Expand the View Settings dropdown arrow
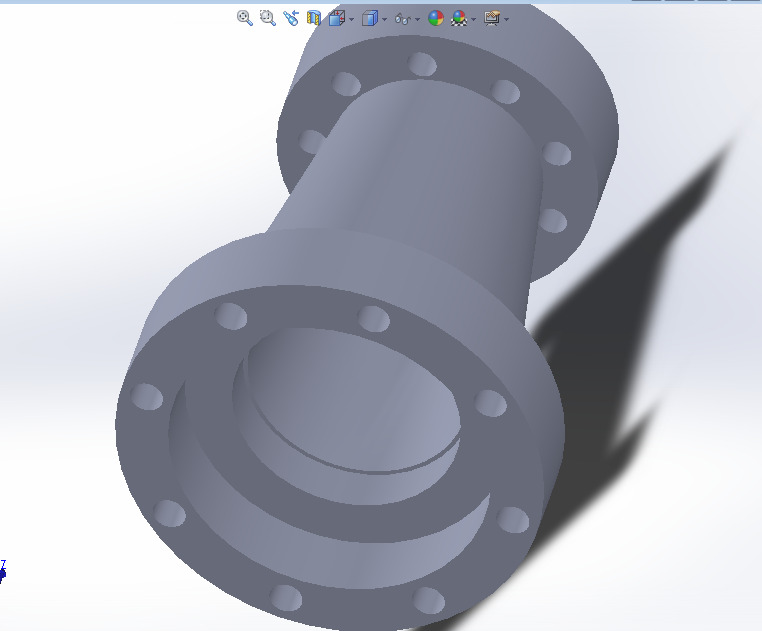This screenshot has height=631, width=762. pos(506,19)
